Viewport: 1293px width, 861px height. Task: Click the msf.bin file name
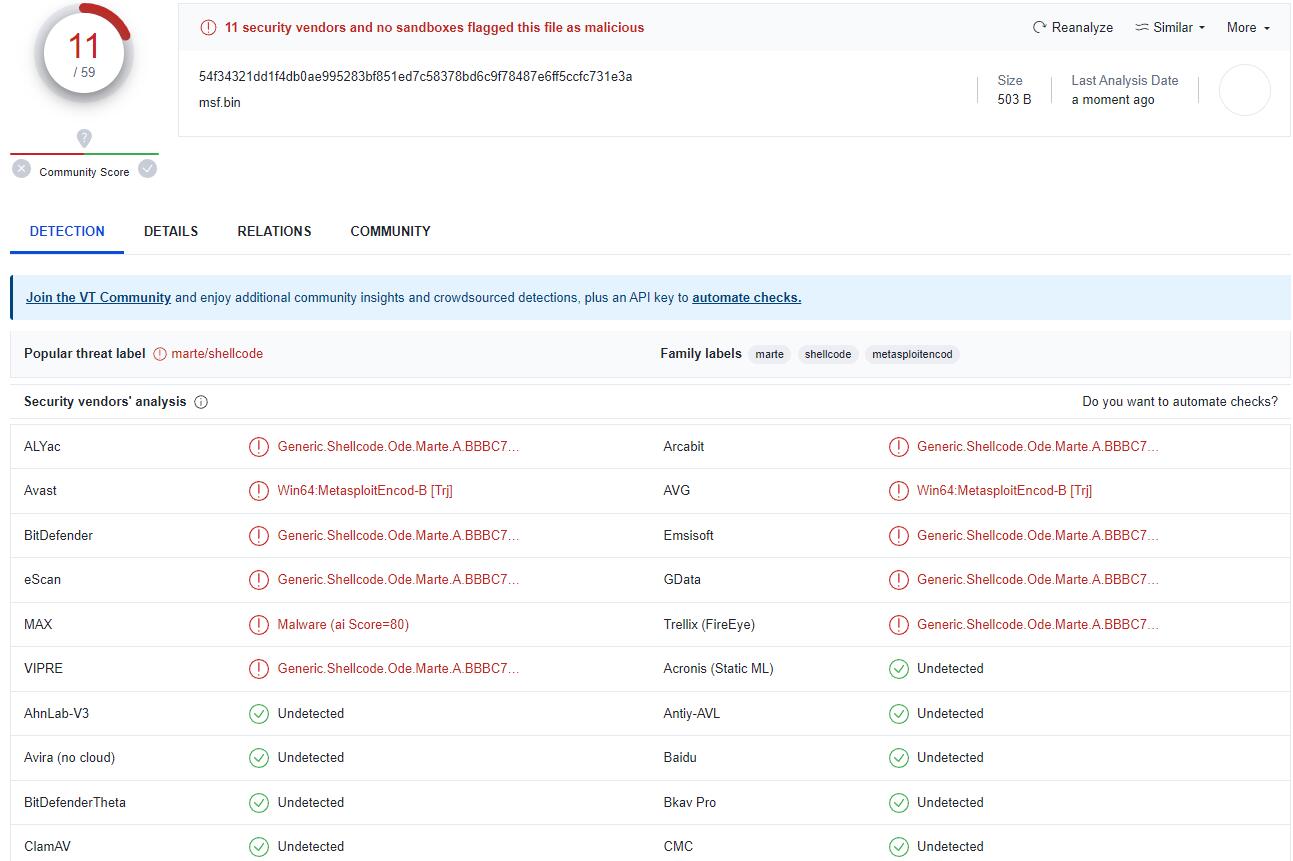(x=219, y=102)
